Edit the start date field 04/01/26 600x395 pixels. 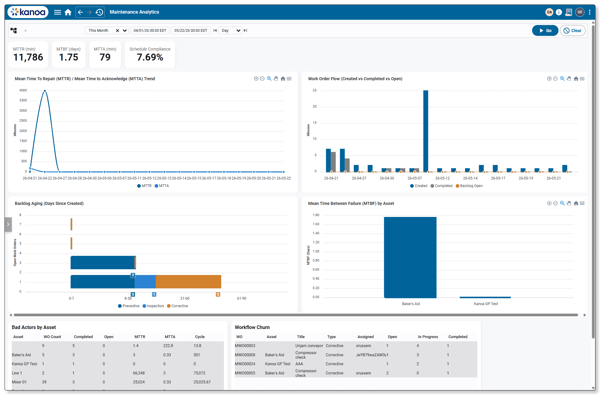coord(150,31)
